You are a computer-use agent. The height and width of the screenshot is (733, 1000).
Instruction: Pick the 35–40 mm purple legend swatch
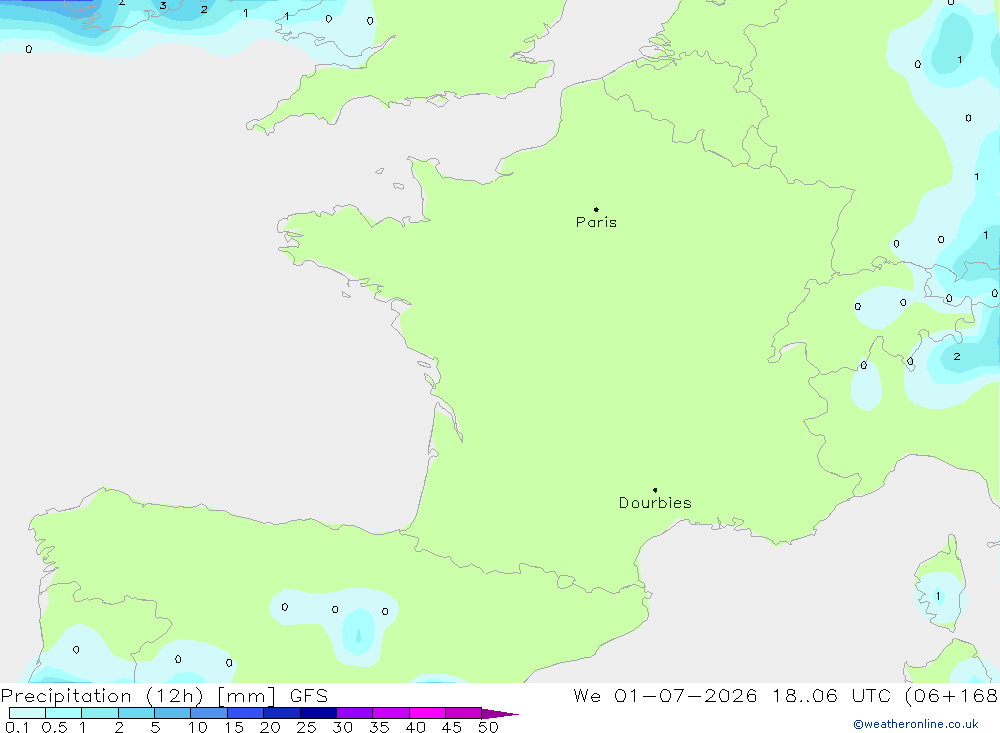coord(391,713)
